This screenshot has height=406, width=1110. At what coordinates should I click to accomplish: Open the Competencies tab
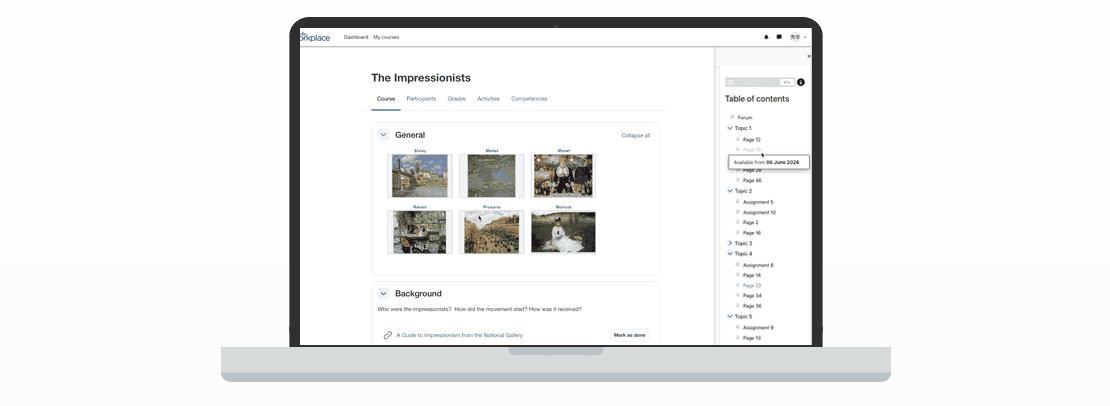[x=529, y=99]
